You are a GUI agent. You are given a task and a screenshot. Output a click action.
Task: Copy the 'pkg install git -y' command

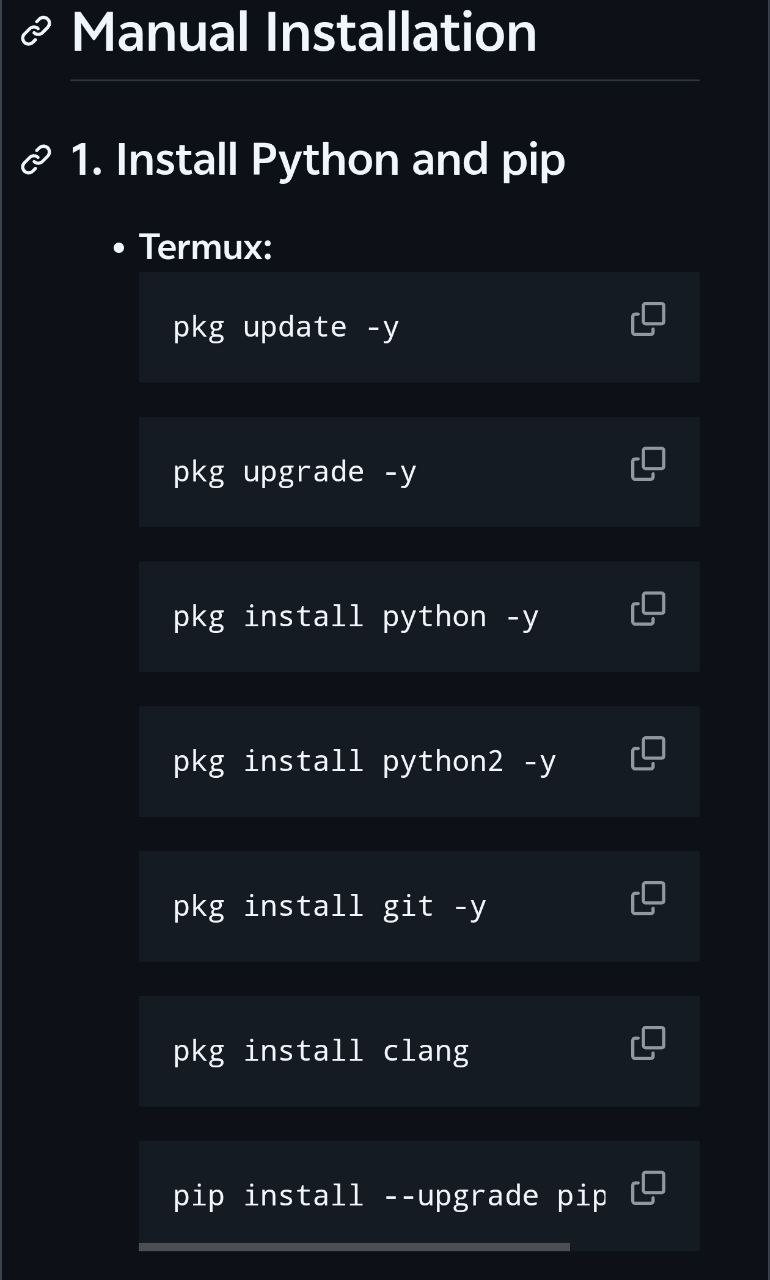[x=648, y=898]
